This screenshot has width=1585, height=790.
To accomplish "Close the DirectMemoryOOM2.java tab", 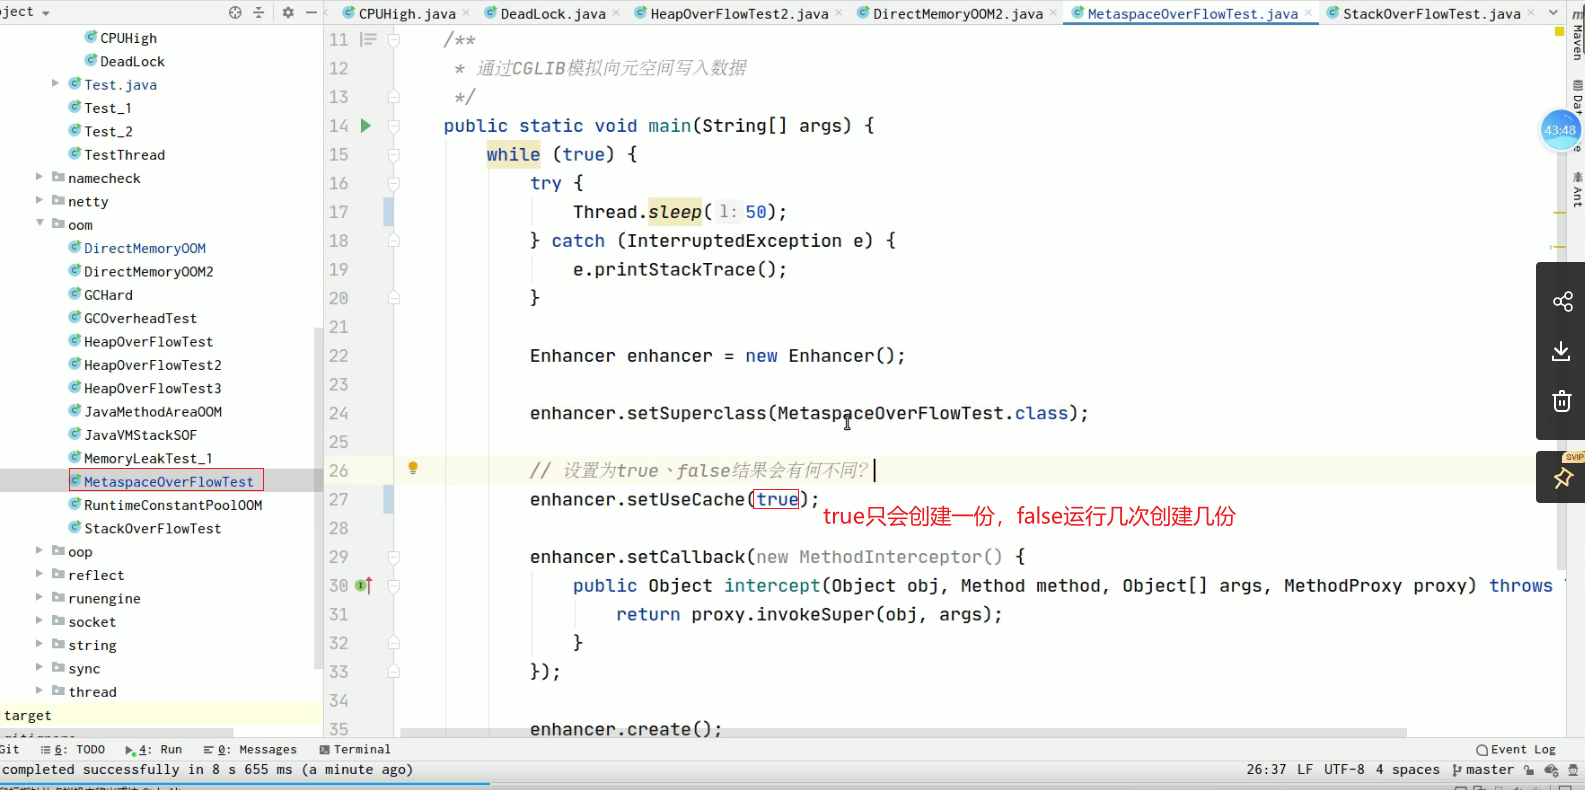I will [x=1053, y=13].
